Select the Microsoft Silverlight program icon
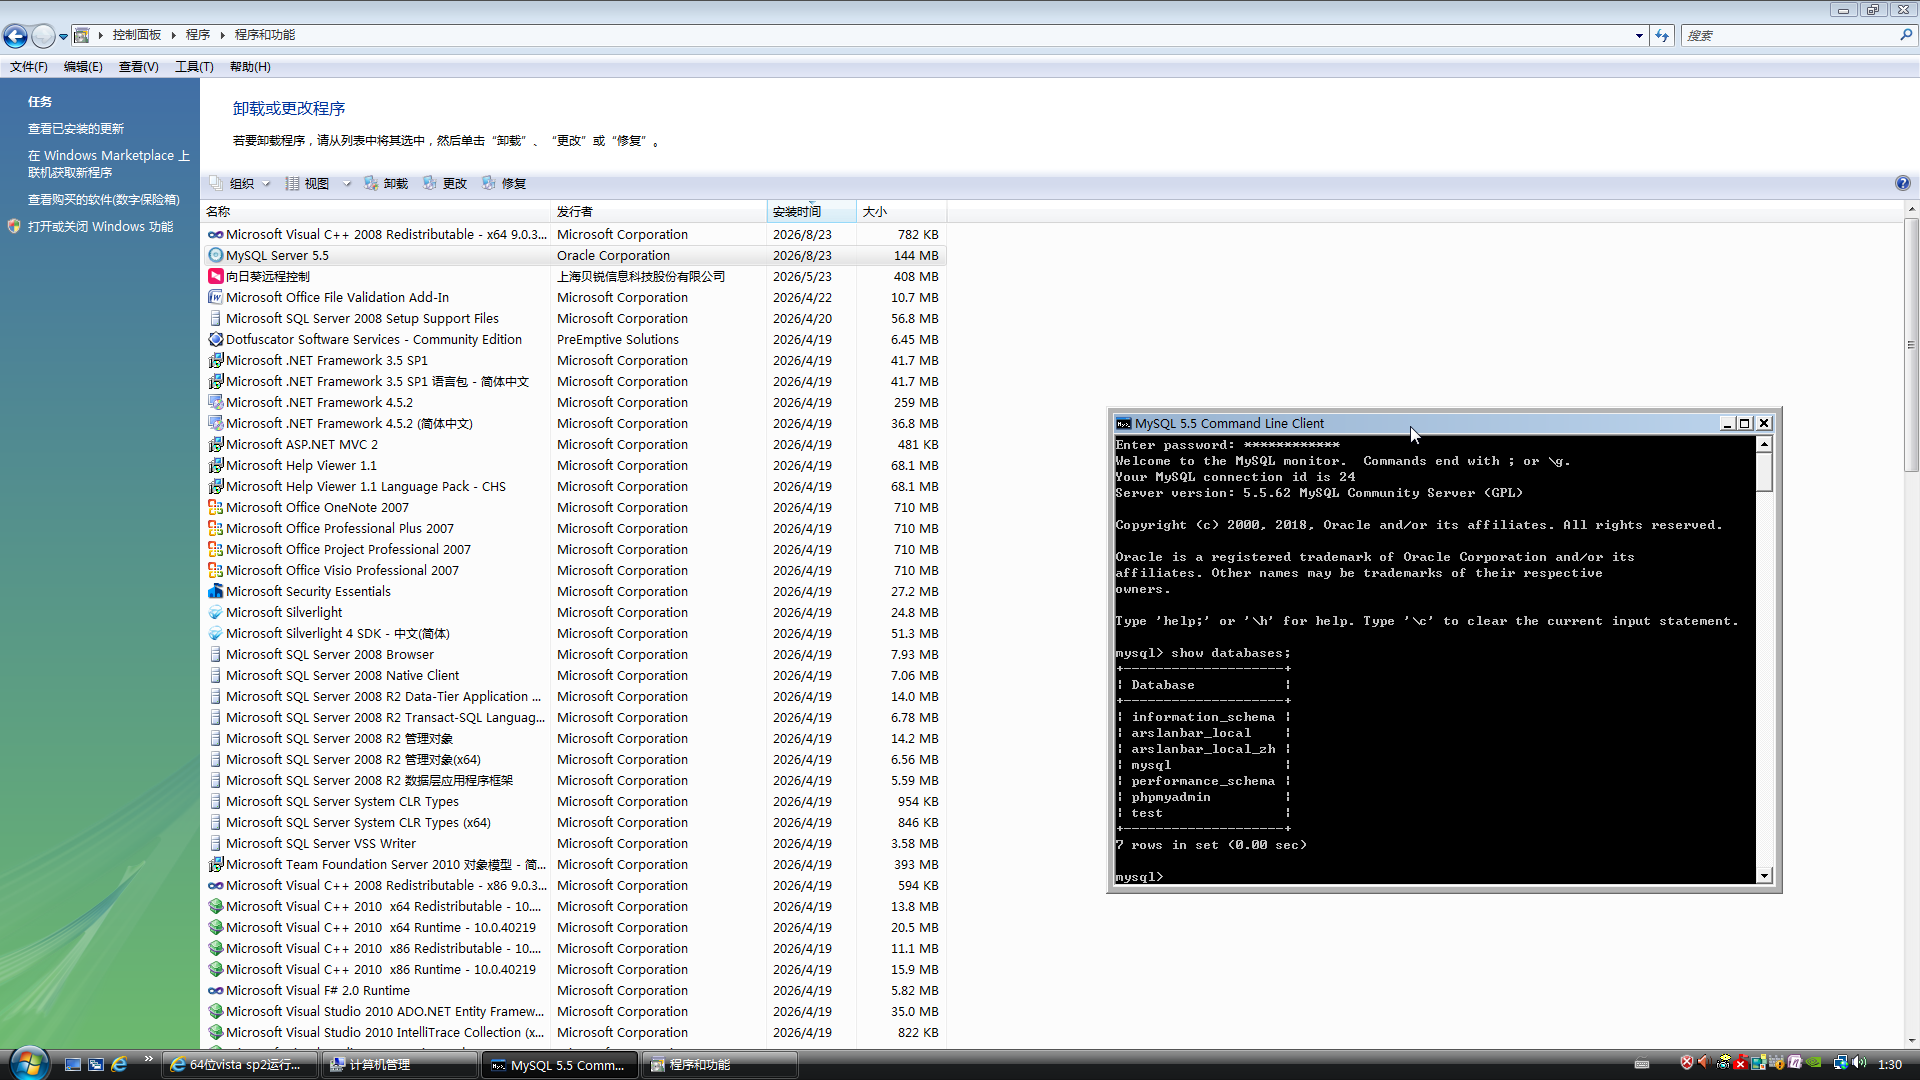1920x1080 pixels. (x=215, y=613)
